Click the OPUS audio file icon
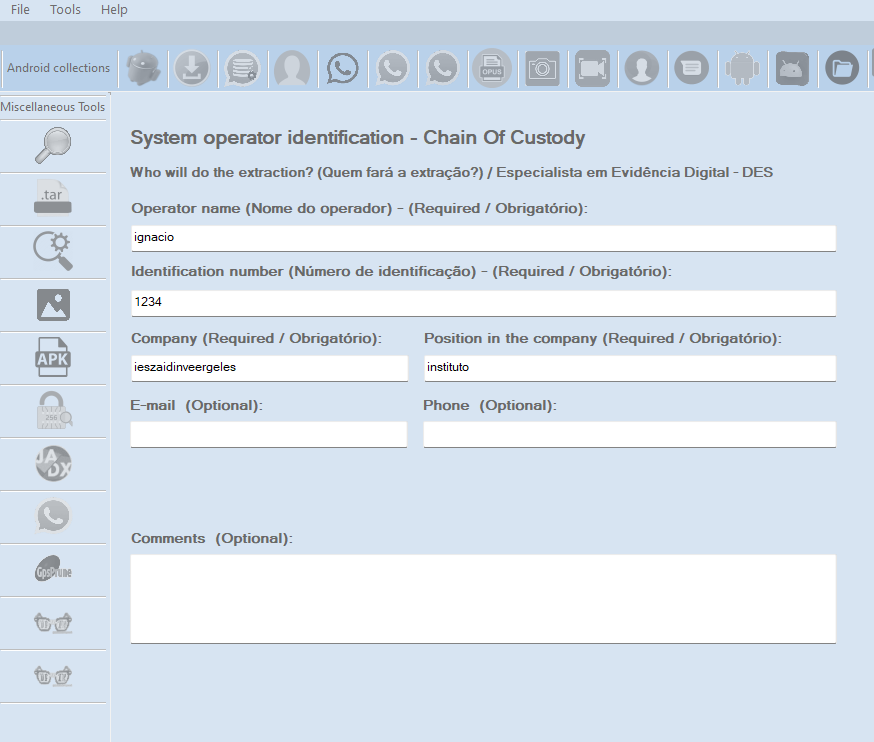Screen dimensions: 874x742 [x=492, y=69]
